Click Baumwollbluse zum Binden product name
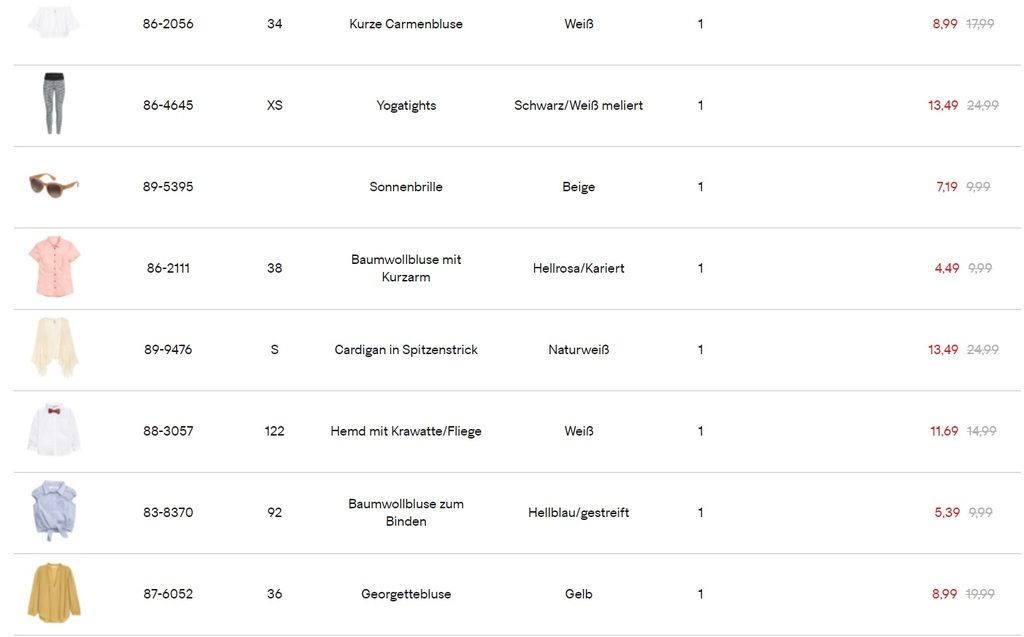Image resolution: width=1024 pixels, height=637 pixels. [406, 512]
